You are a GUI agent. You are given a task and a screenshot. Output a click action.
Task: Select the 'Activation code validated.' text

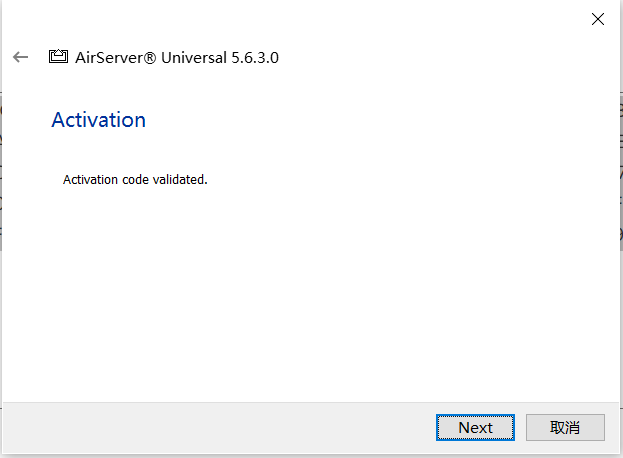pyautogui.click(x=135, y=180)
